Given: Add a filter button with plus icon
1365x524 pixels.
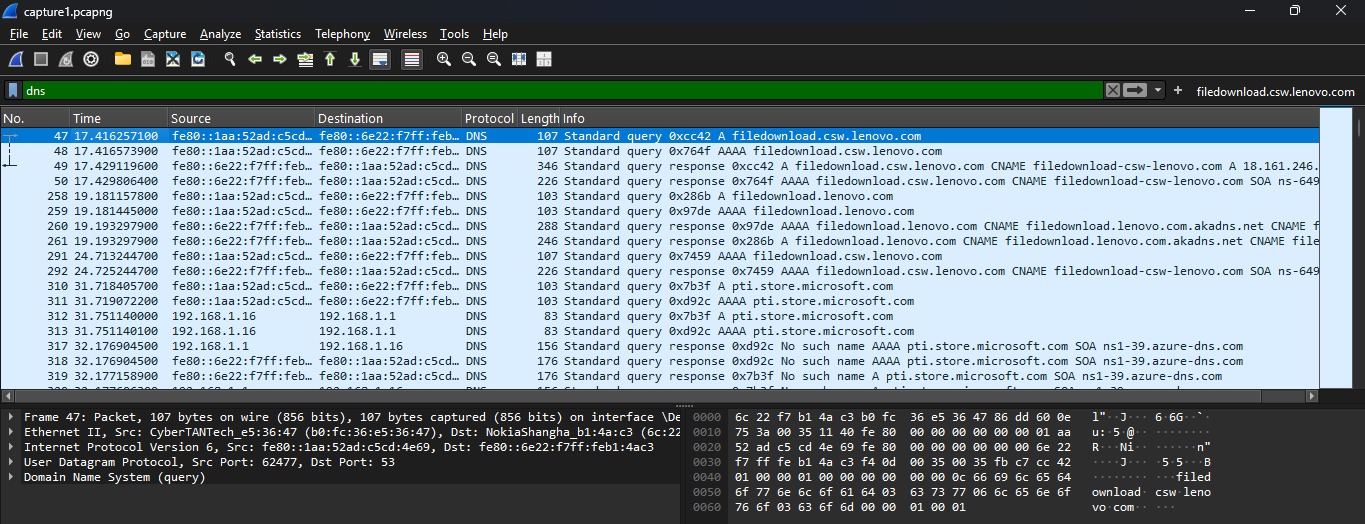Looking at the screenshot, I should [1178, 90].
